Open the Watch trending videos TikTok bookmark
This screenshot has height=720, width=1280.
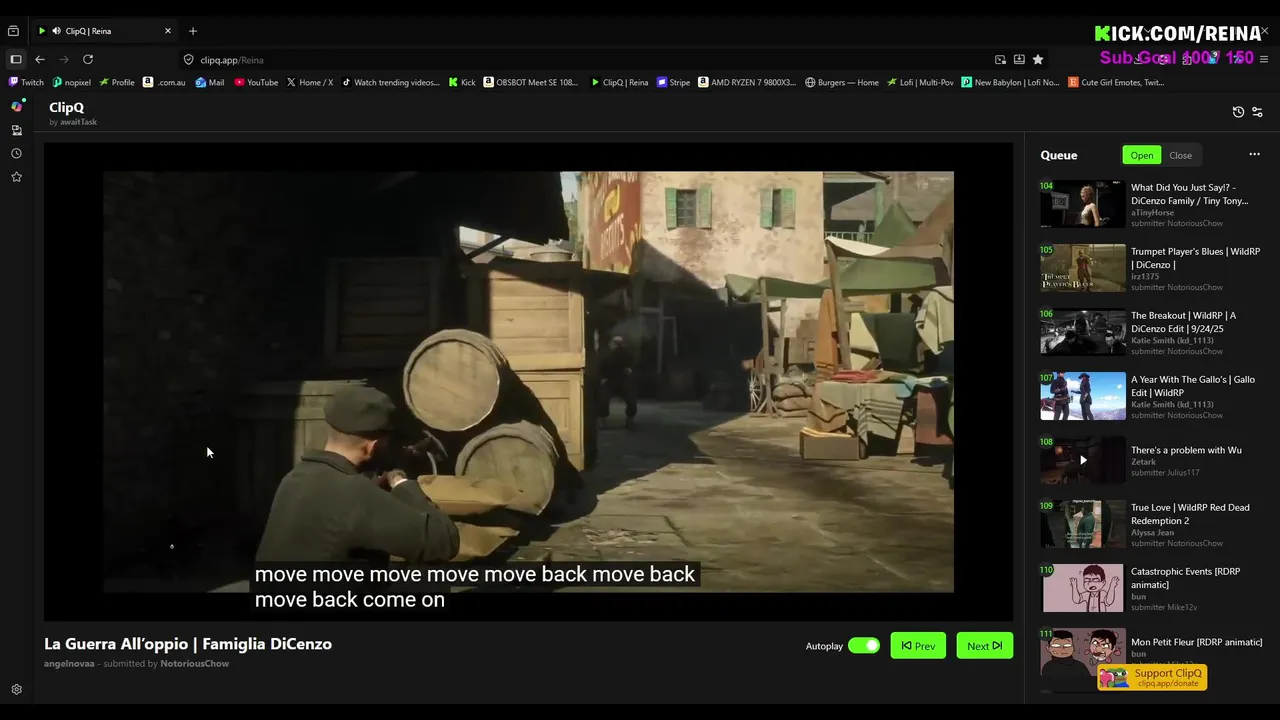[391, 83]
